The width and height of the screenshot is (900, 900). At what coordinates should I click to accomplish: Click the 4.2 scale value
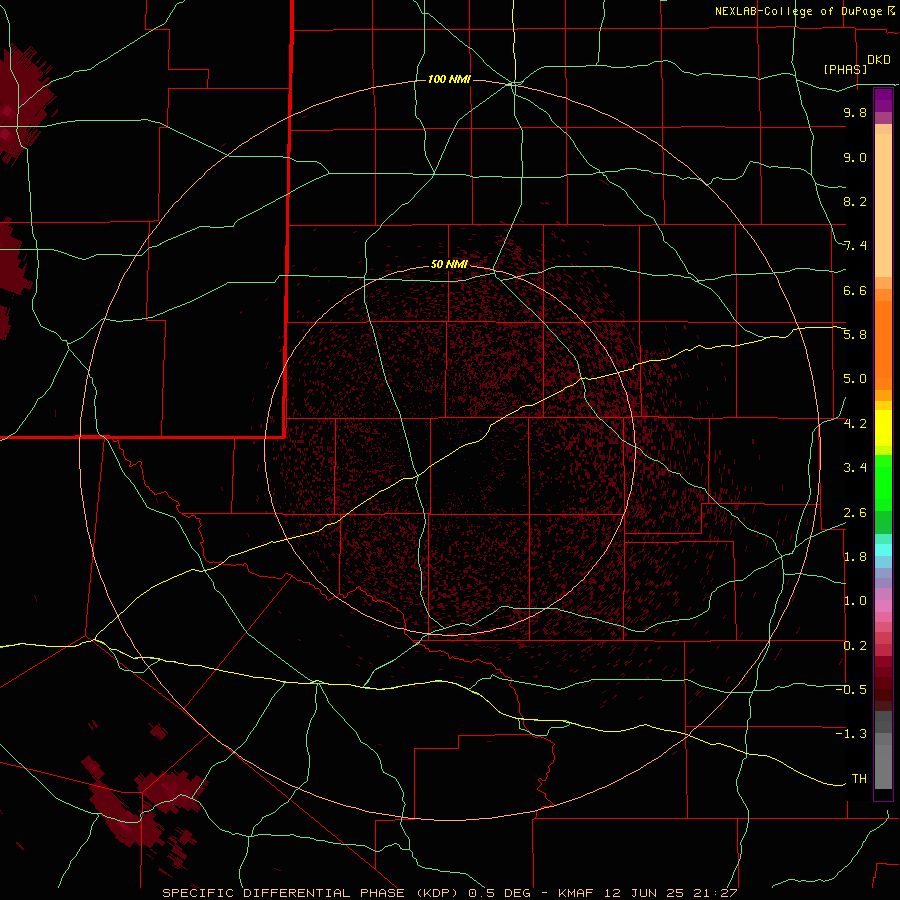[855, 424]
